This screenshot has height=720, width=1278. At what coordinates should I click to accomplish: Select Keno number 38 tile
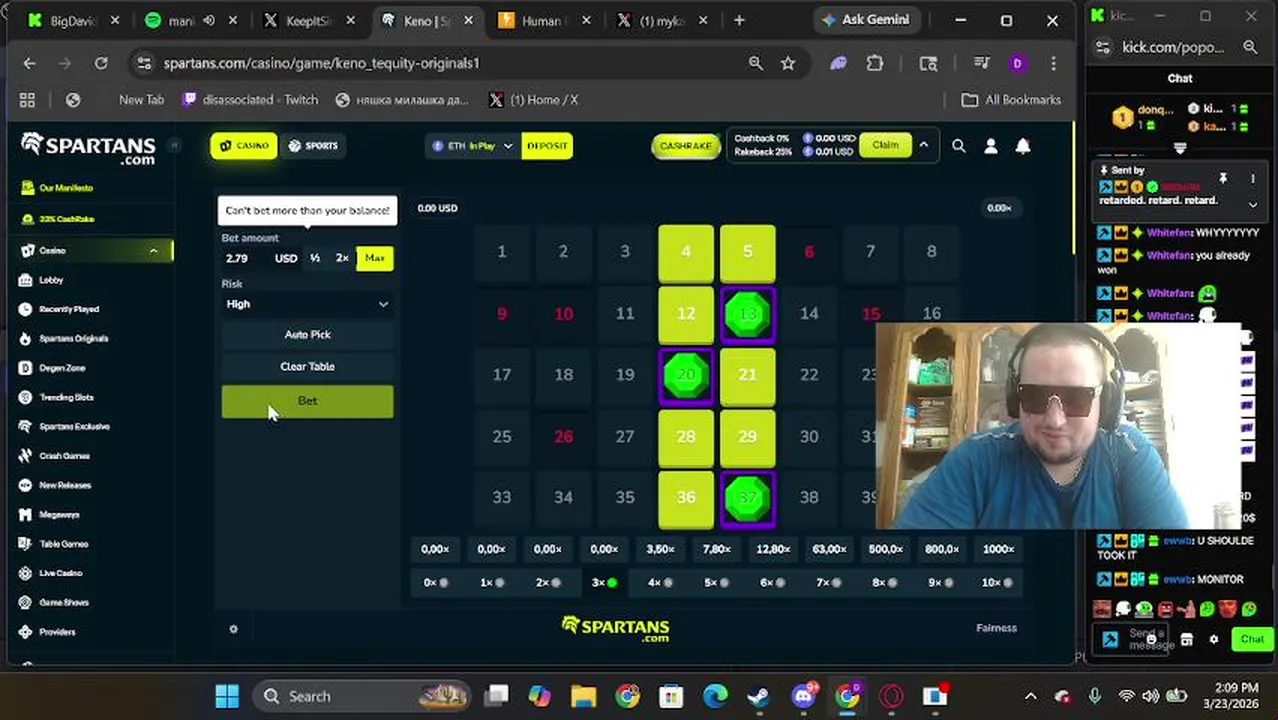tap(809, 498)
